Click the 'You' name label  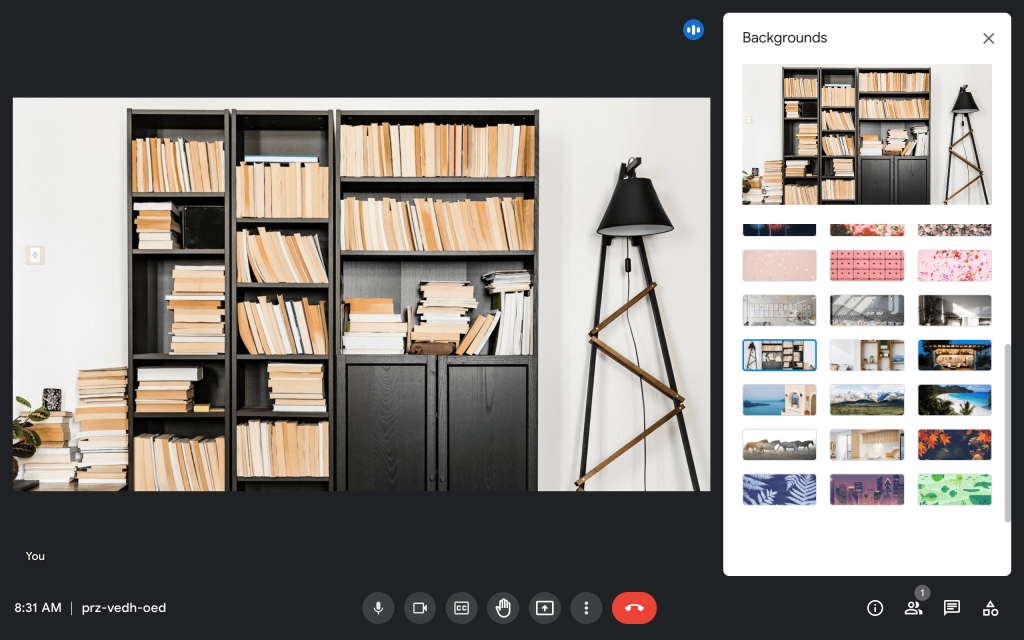(35, 556)
